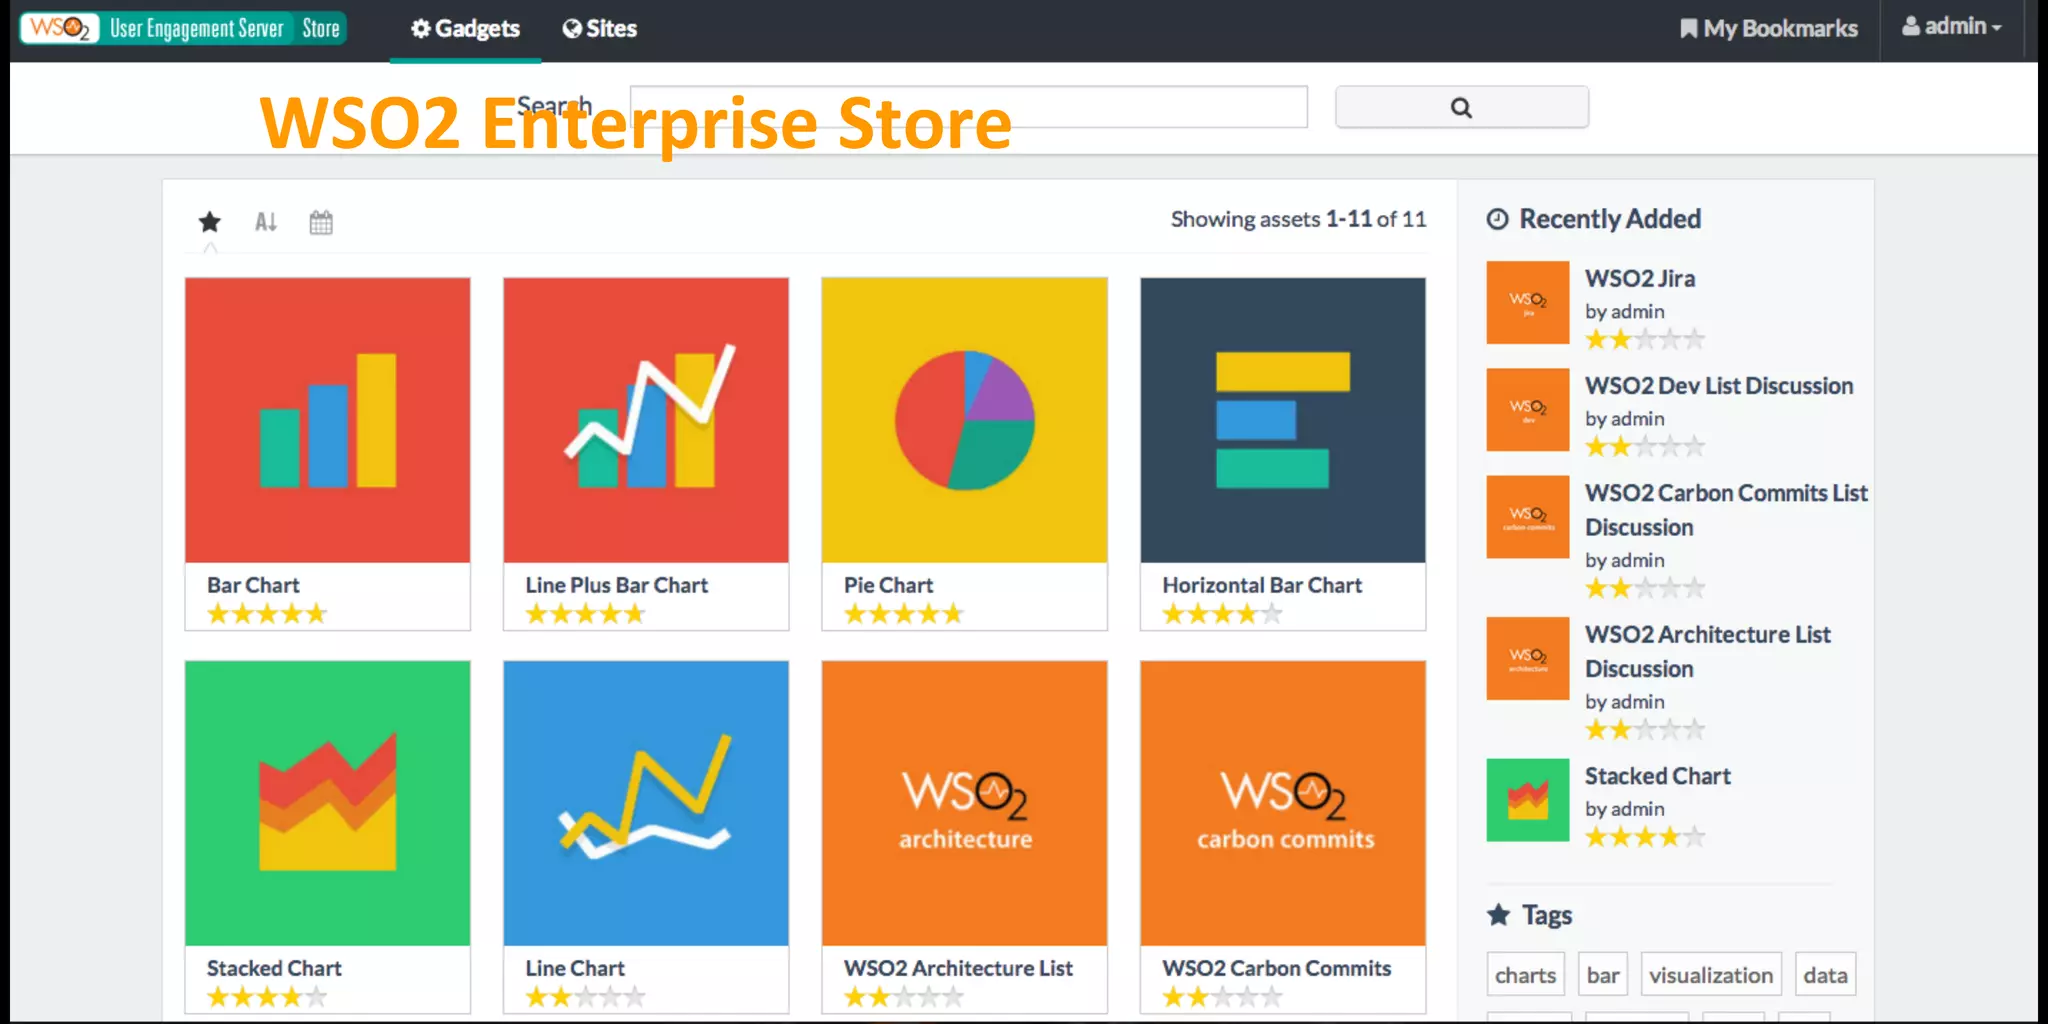
Task: Sort assets alphabetically icon
Action: click(x=265, y=222)
